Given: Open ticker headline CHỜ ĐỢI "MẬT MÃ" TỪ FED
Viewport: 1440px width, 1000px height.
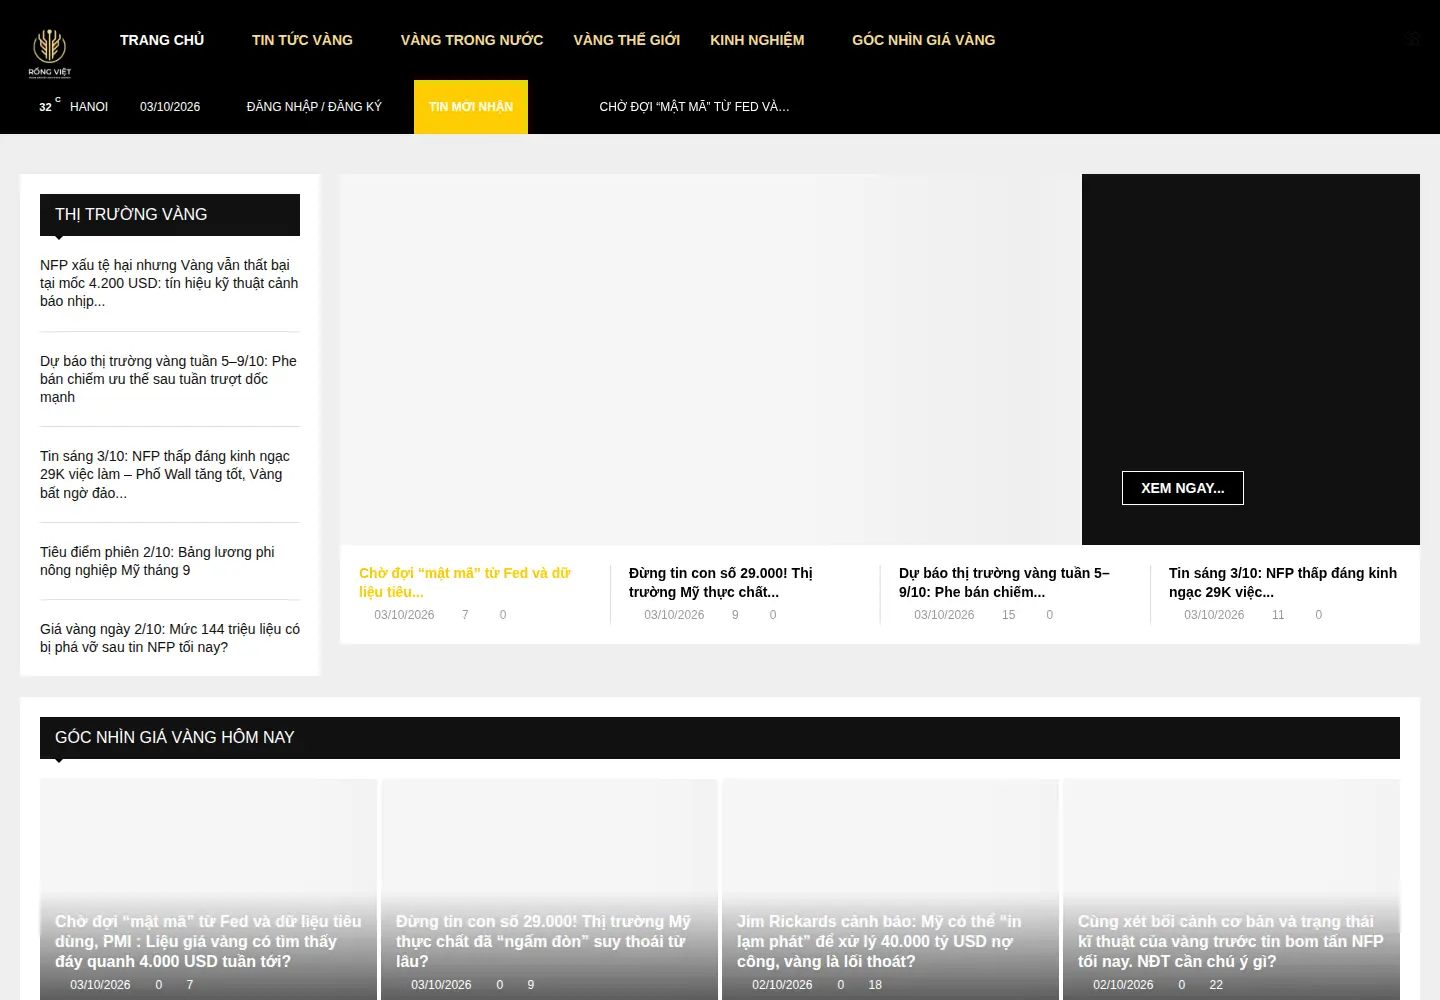Looking at the screenshot, I should point(694,107).
